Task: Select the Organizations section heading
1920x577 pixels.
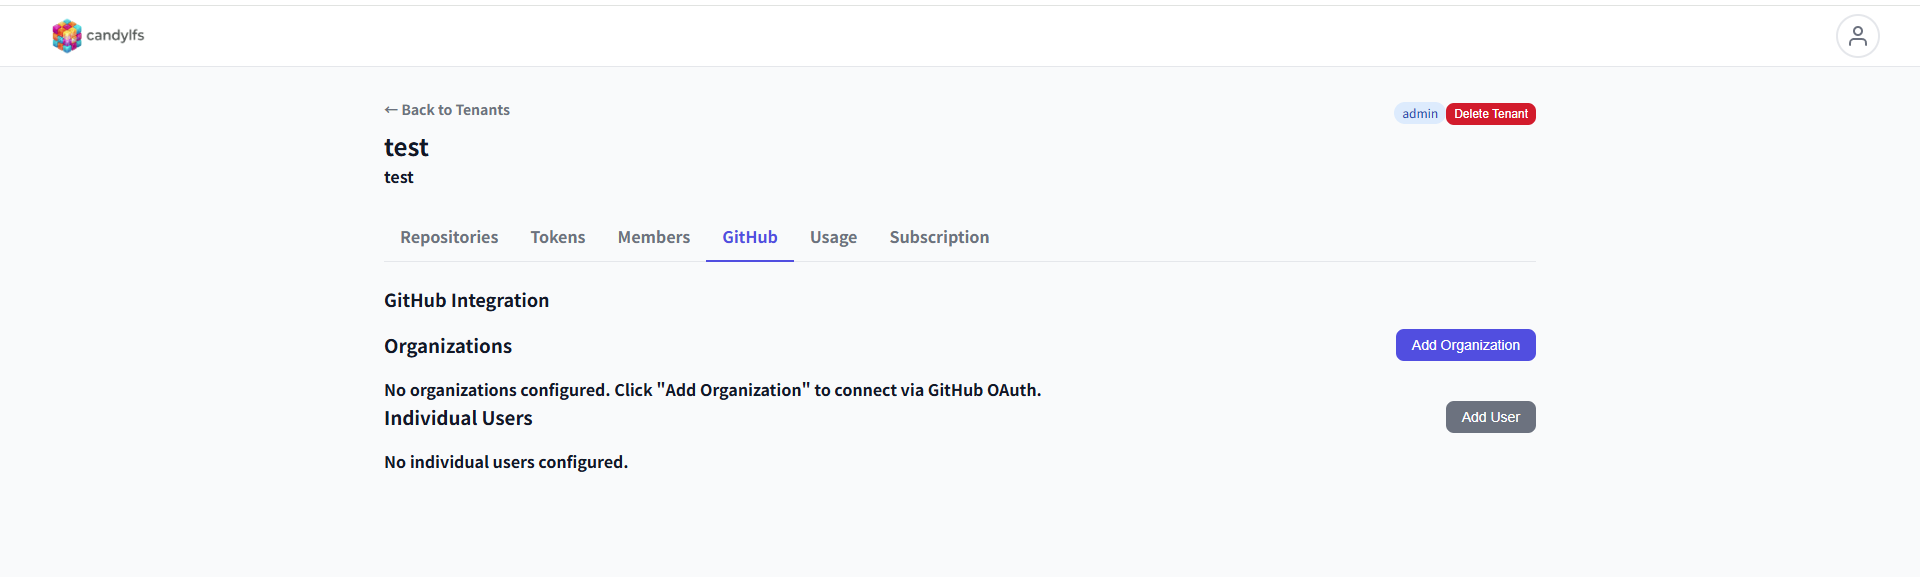Action: coord(448,346)
